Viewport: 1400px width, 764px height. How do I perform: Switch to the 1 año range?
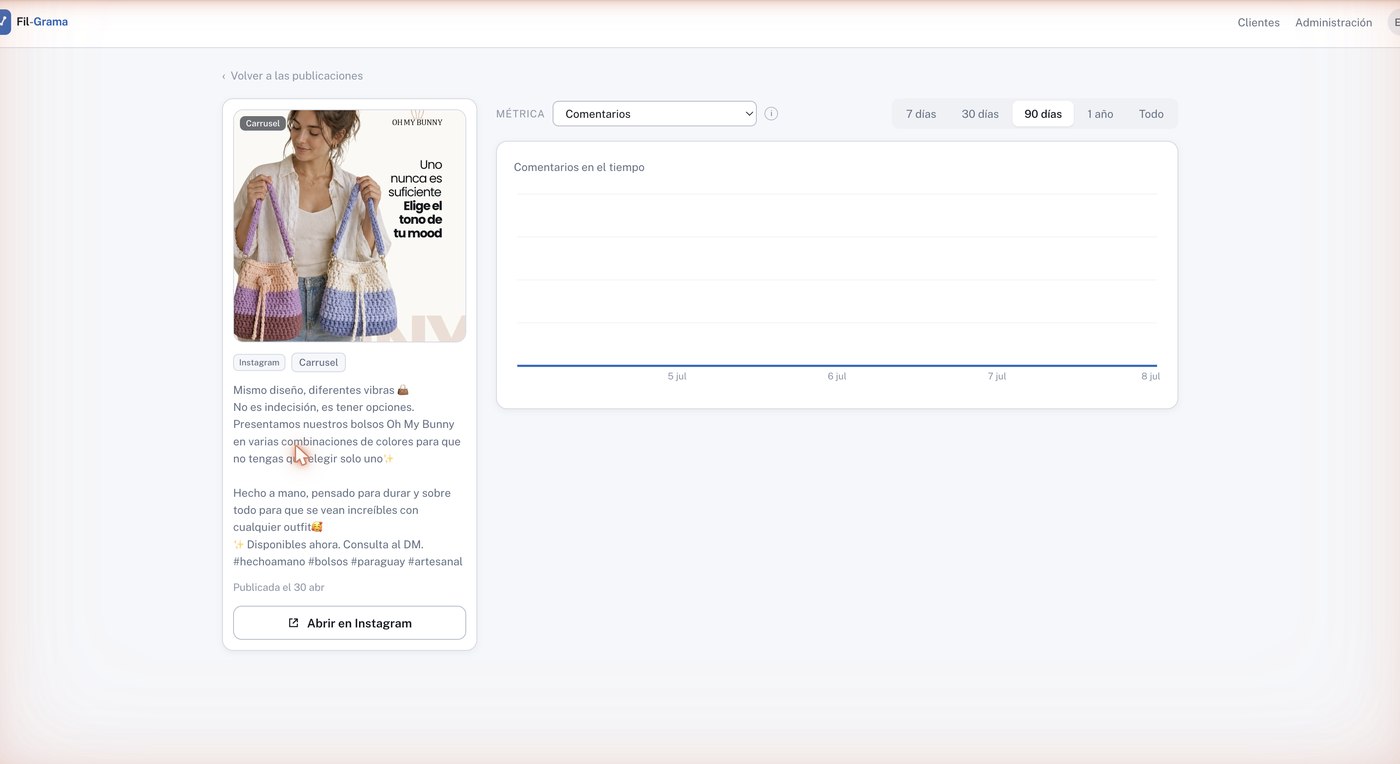point(1100,114)
